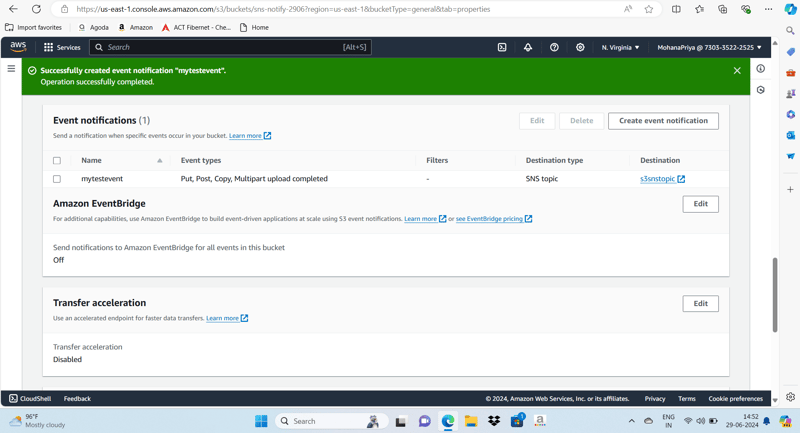This screenshot has width=800, height=433.
Task: Expand the left hamburger navigation menu
Action: [x=11, y=68]
